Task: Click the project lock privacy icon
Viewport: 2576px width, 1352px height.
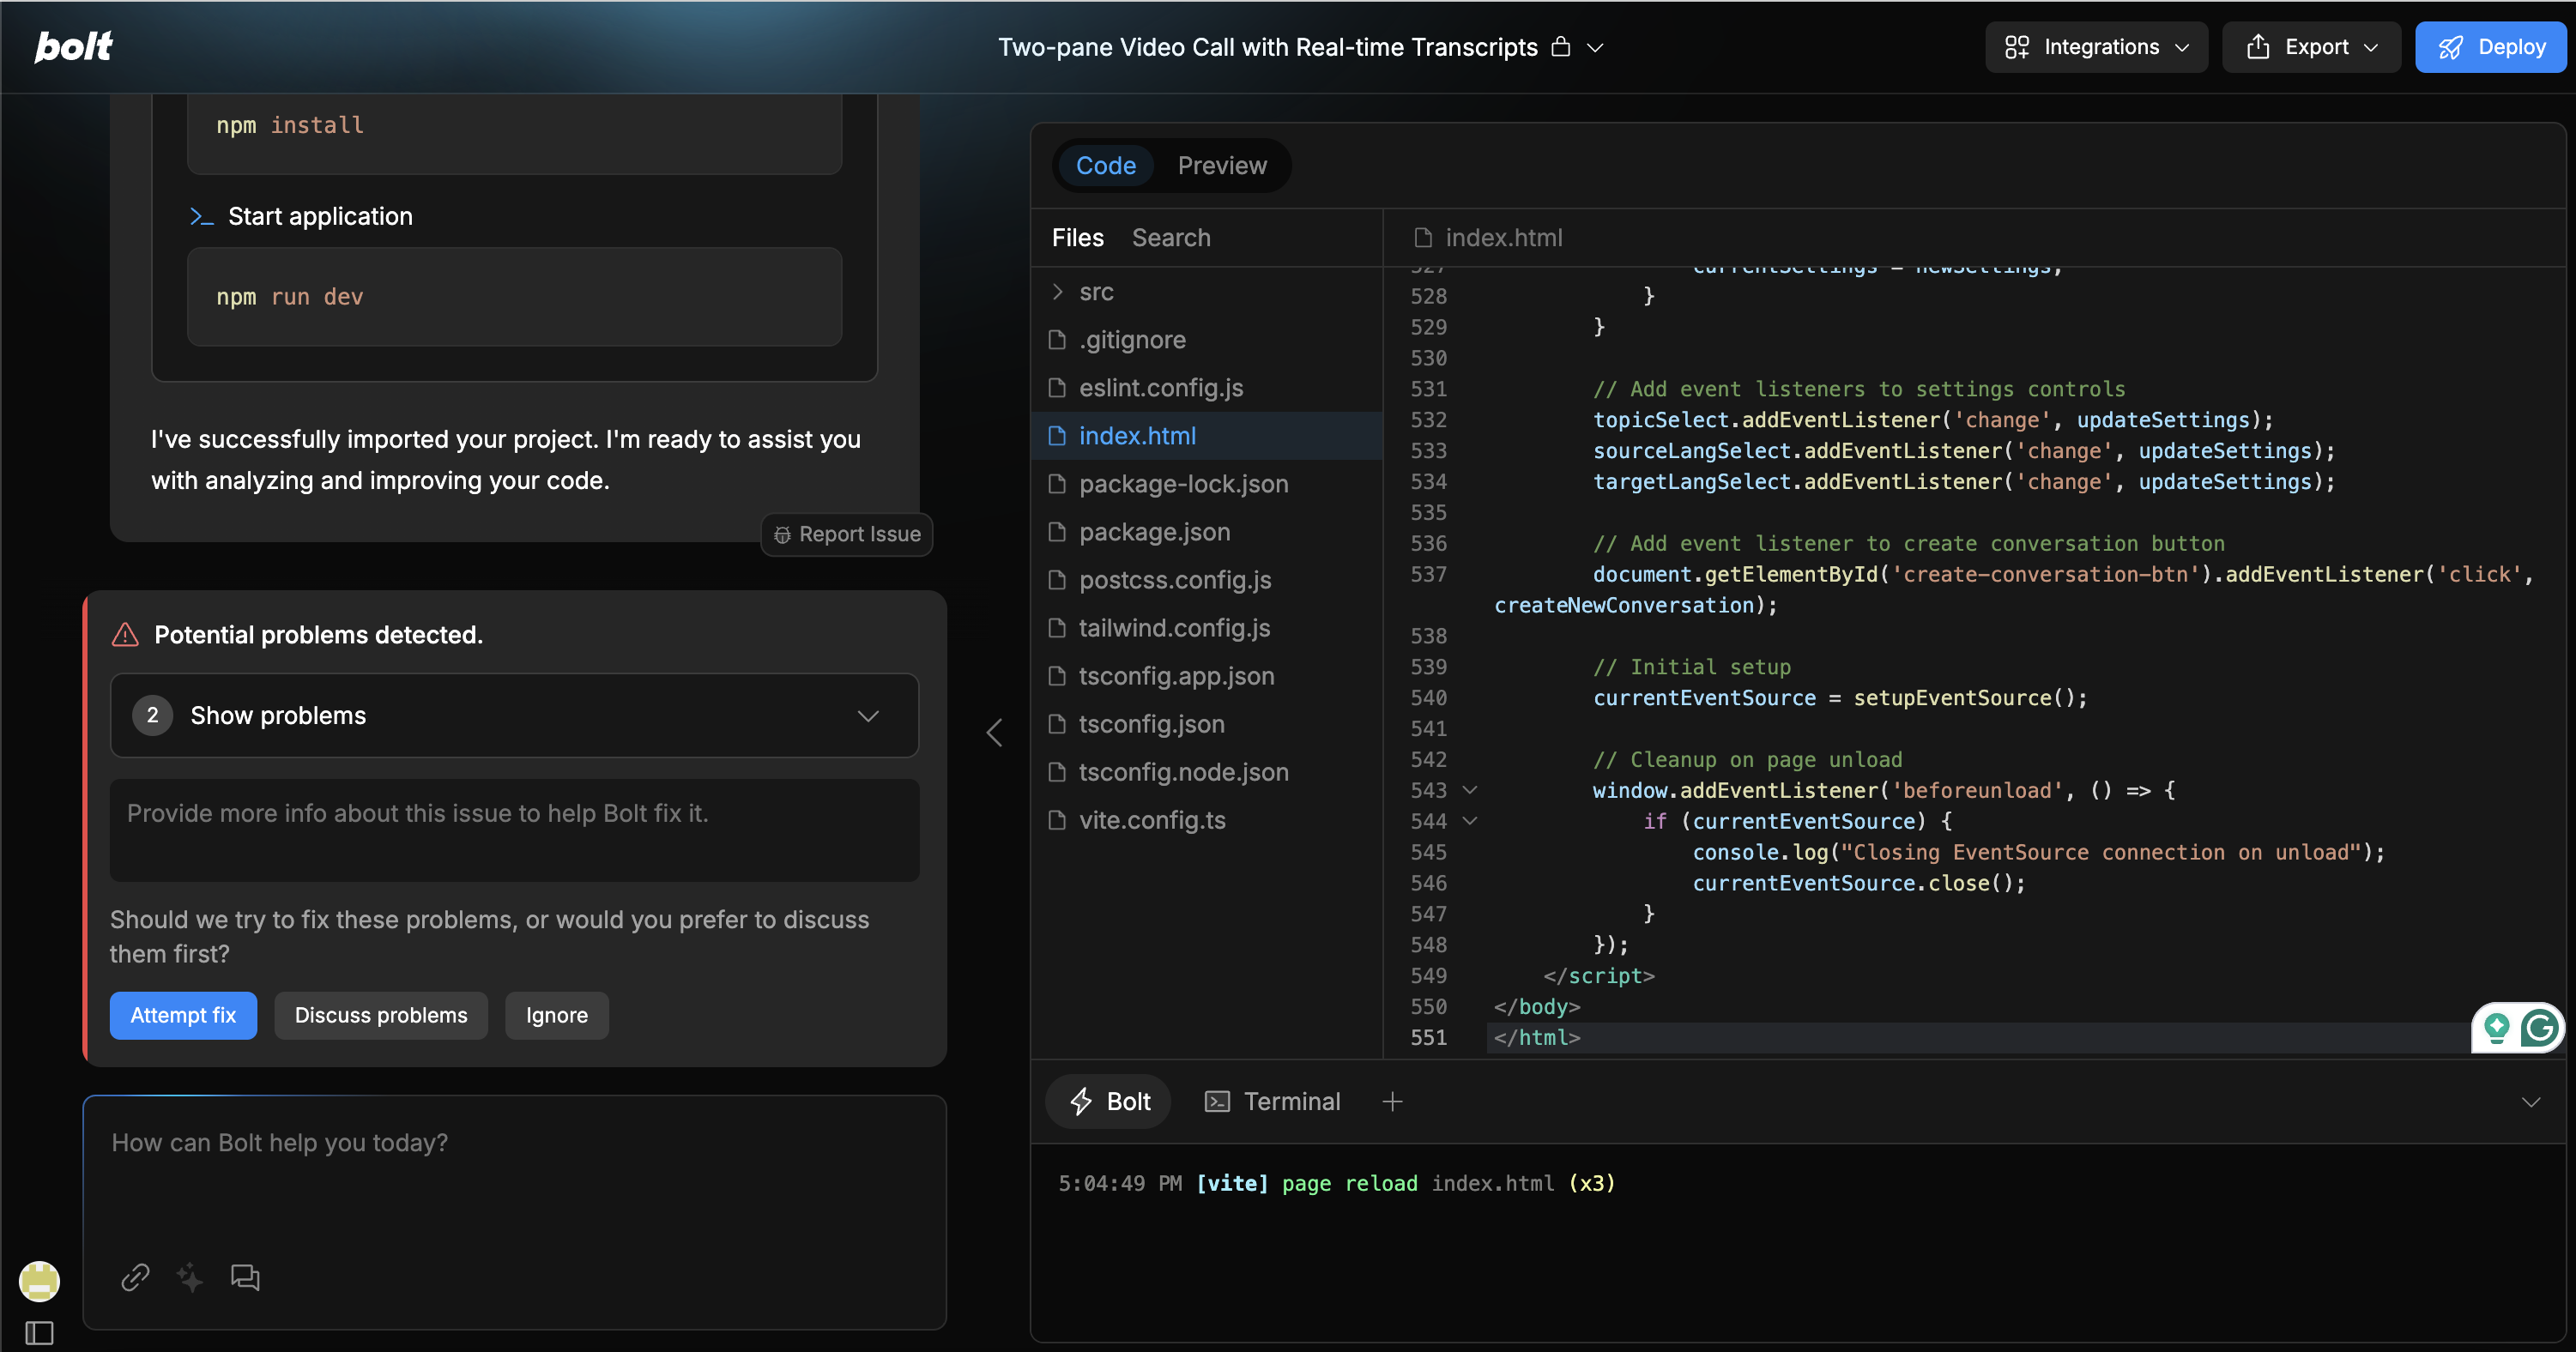Action: [1560, 47]
